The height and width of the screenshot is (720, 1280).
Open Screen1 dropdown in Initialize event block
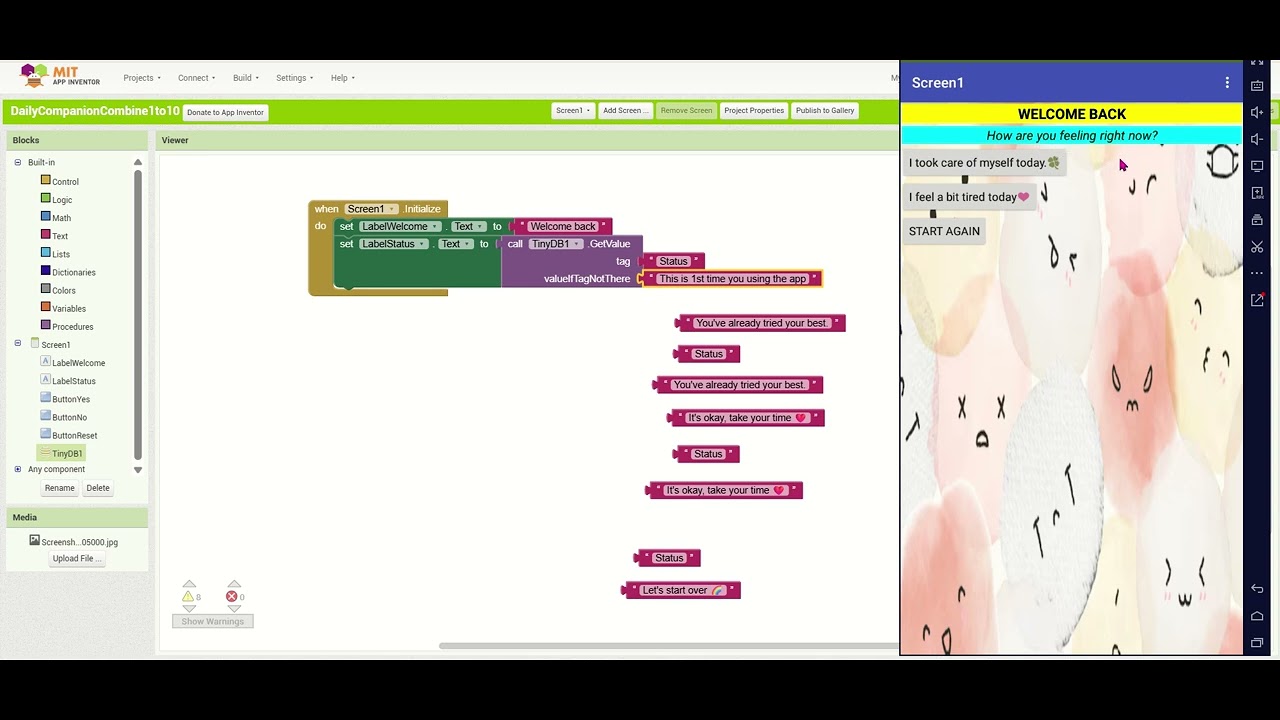(x=371, y=209)
